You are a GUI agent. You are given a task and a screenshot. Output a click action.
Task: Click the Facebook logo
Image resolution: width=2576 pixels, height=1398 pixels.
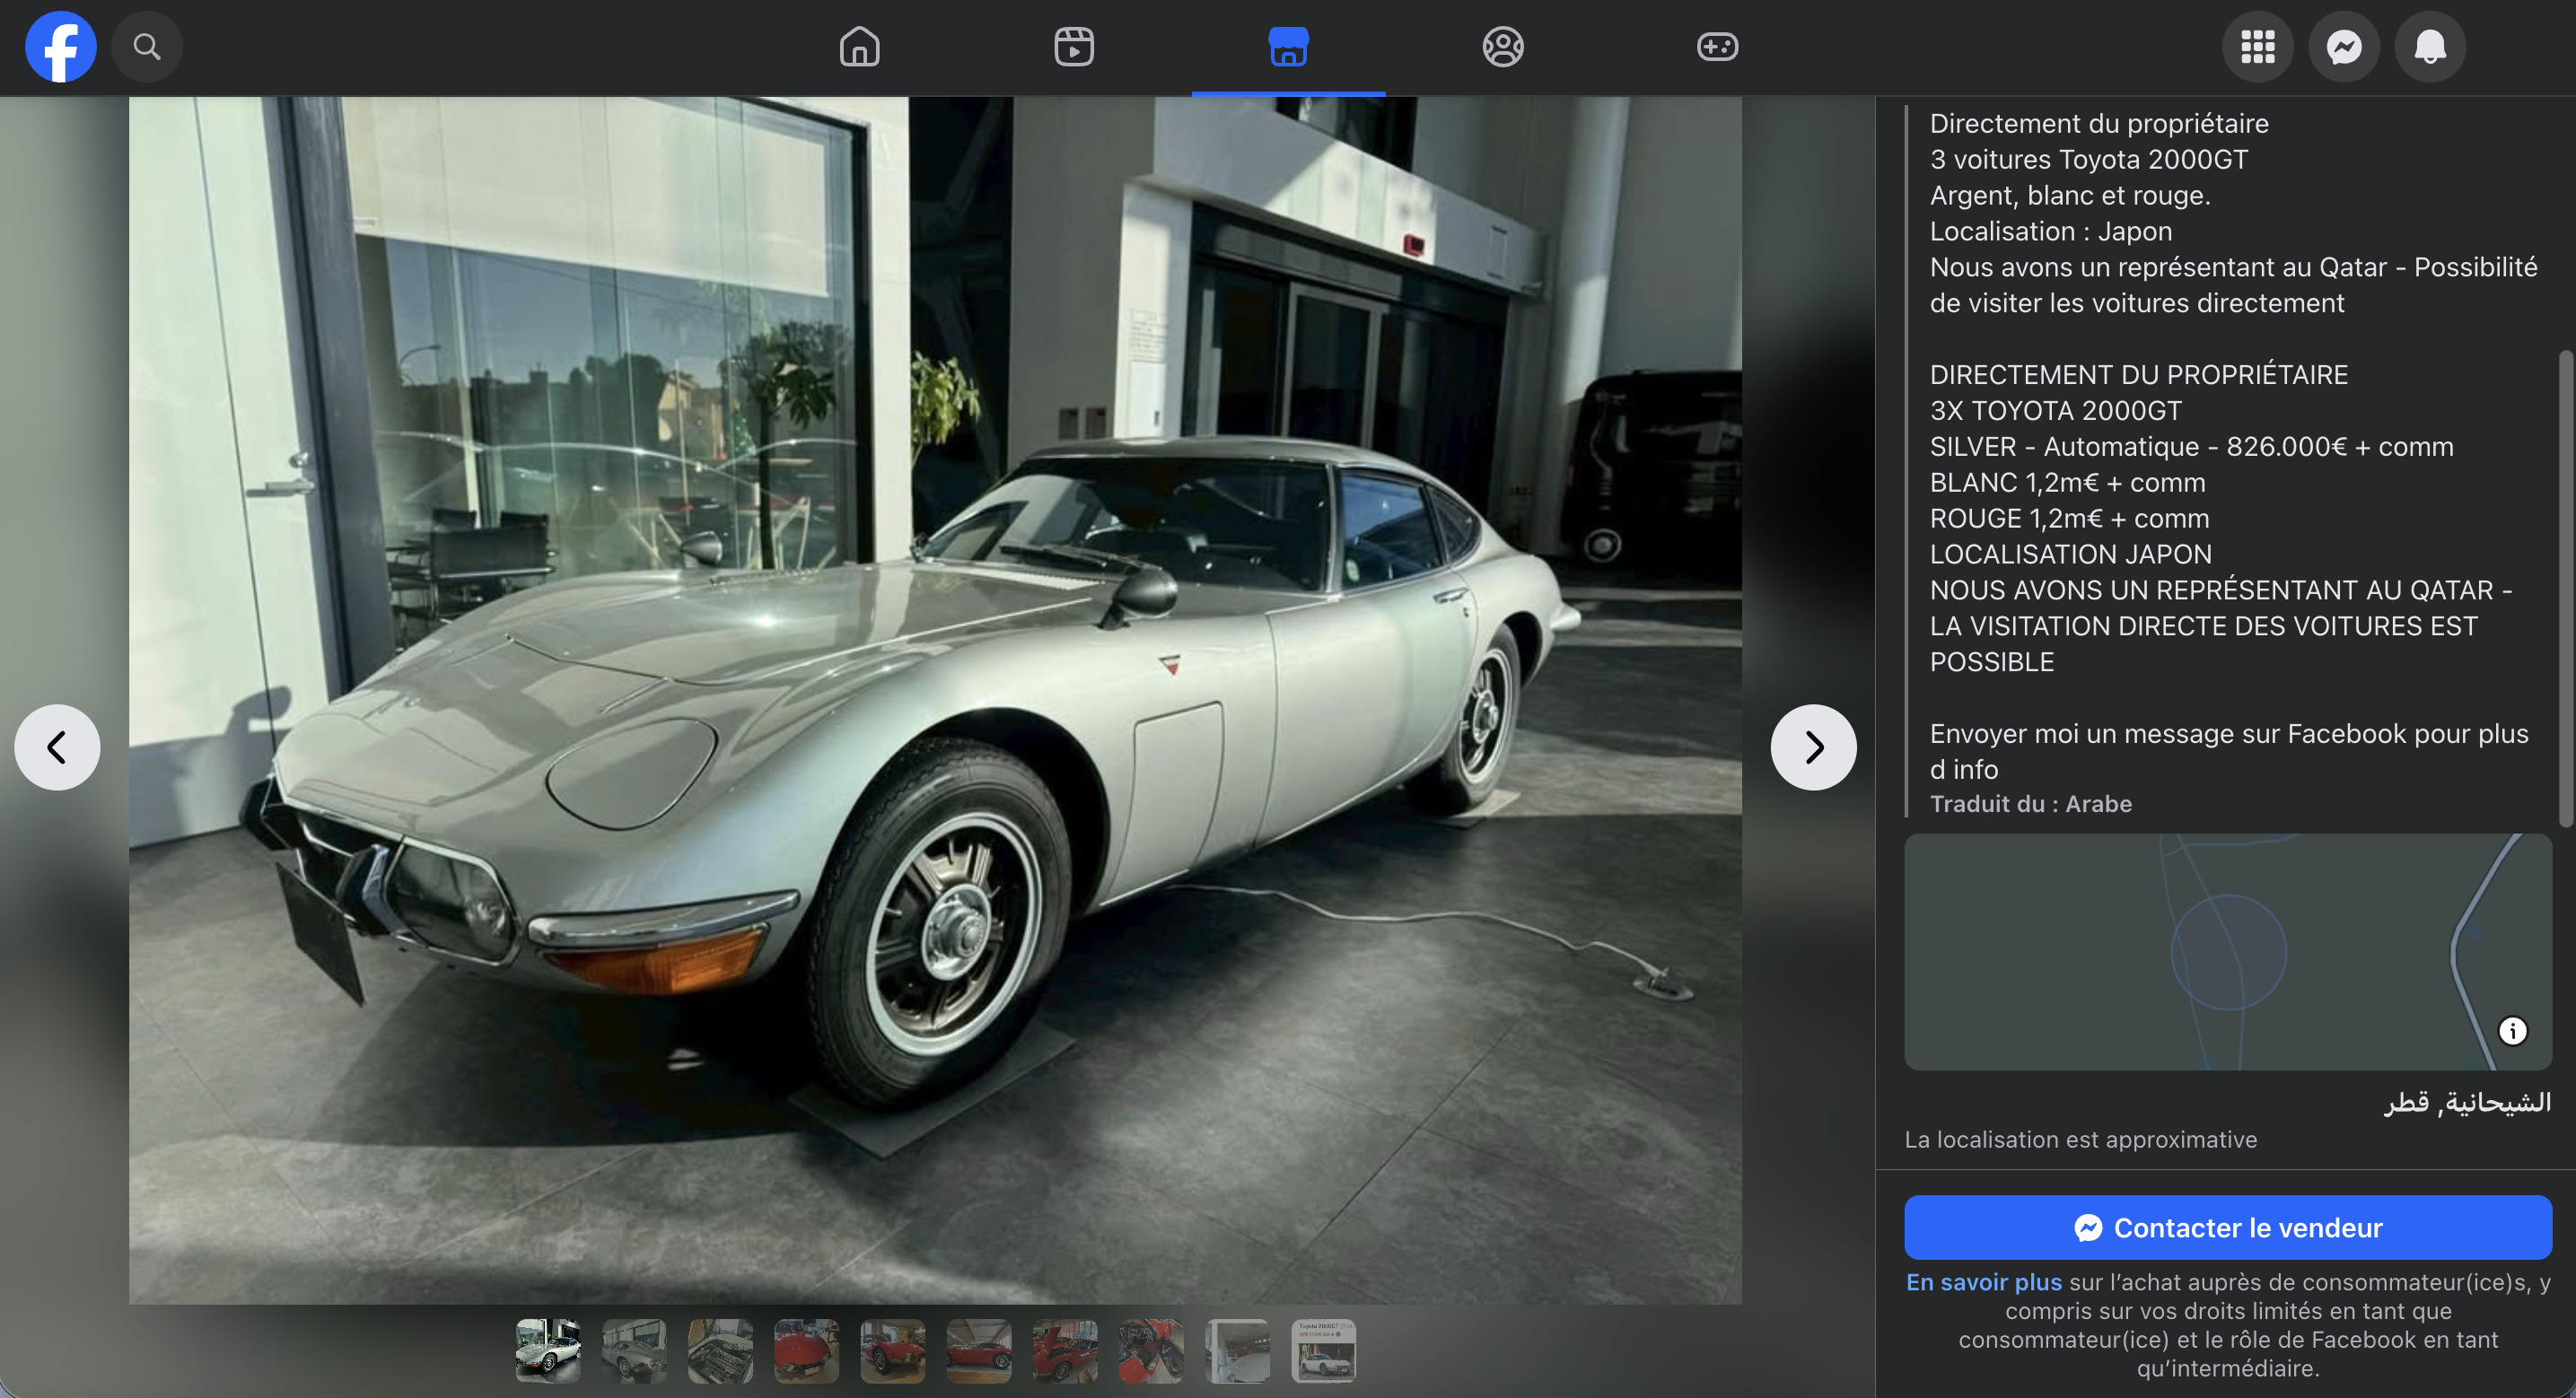pos(60,47)
